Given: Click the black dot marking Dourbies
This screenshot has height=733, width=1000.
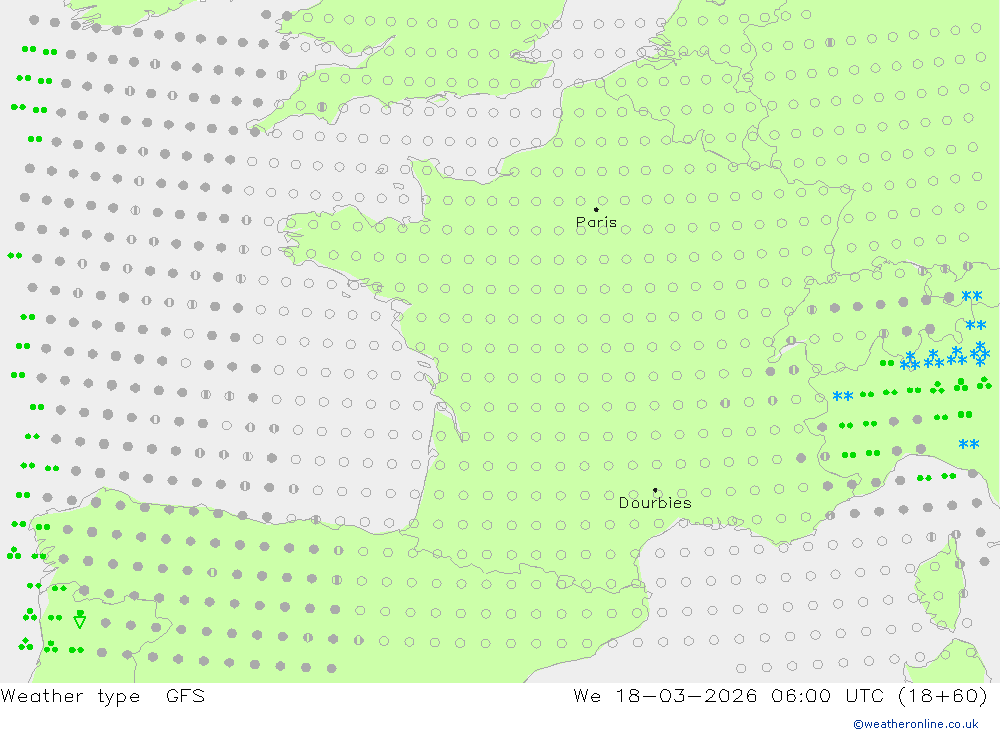Looking at the screenshot, I should [655, 490].
